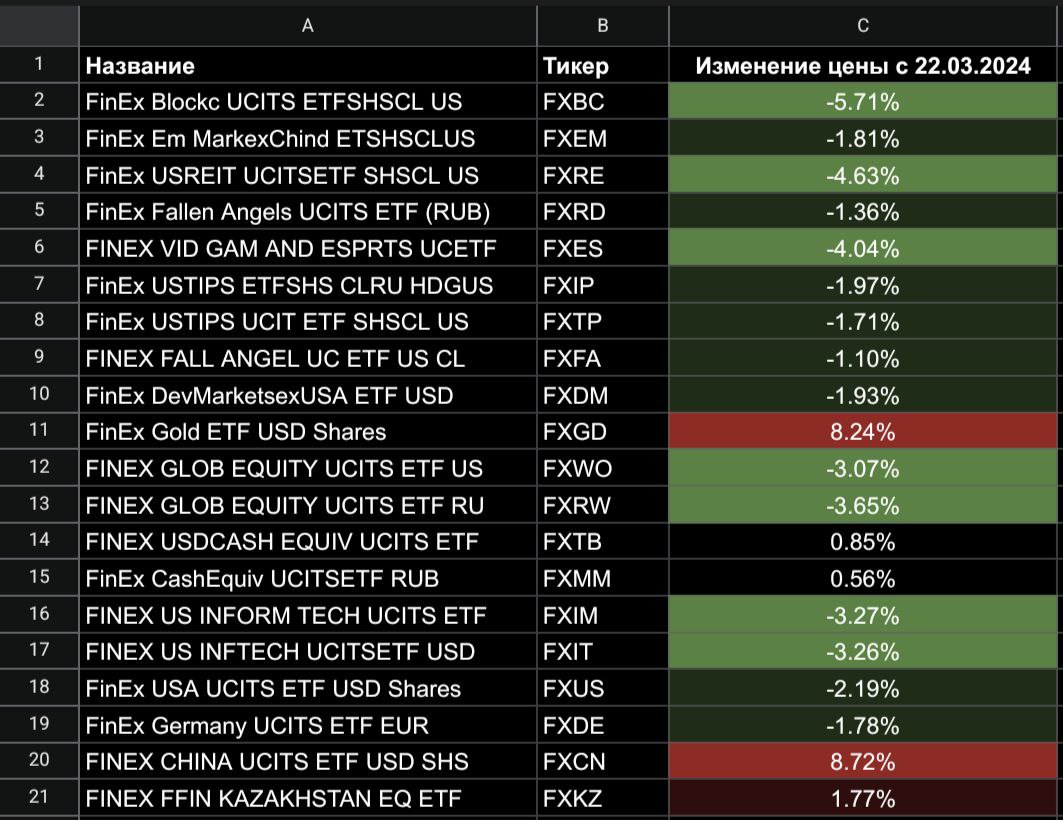
Task: Click the select-all corner box
Action: (x=39, y=27)
